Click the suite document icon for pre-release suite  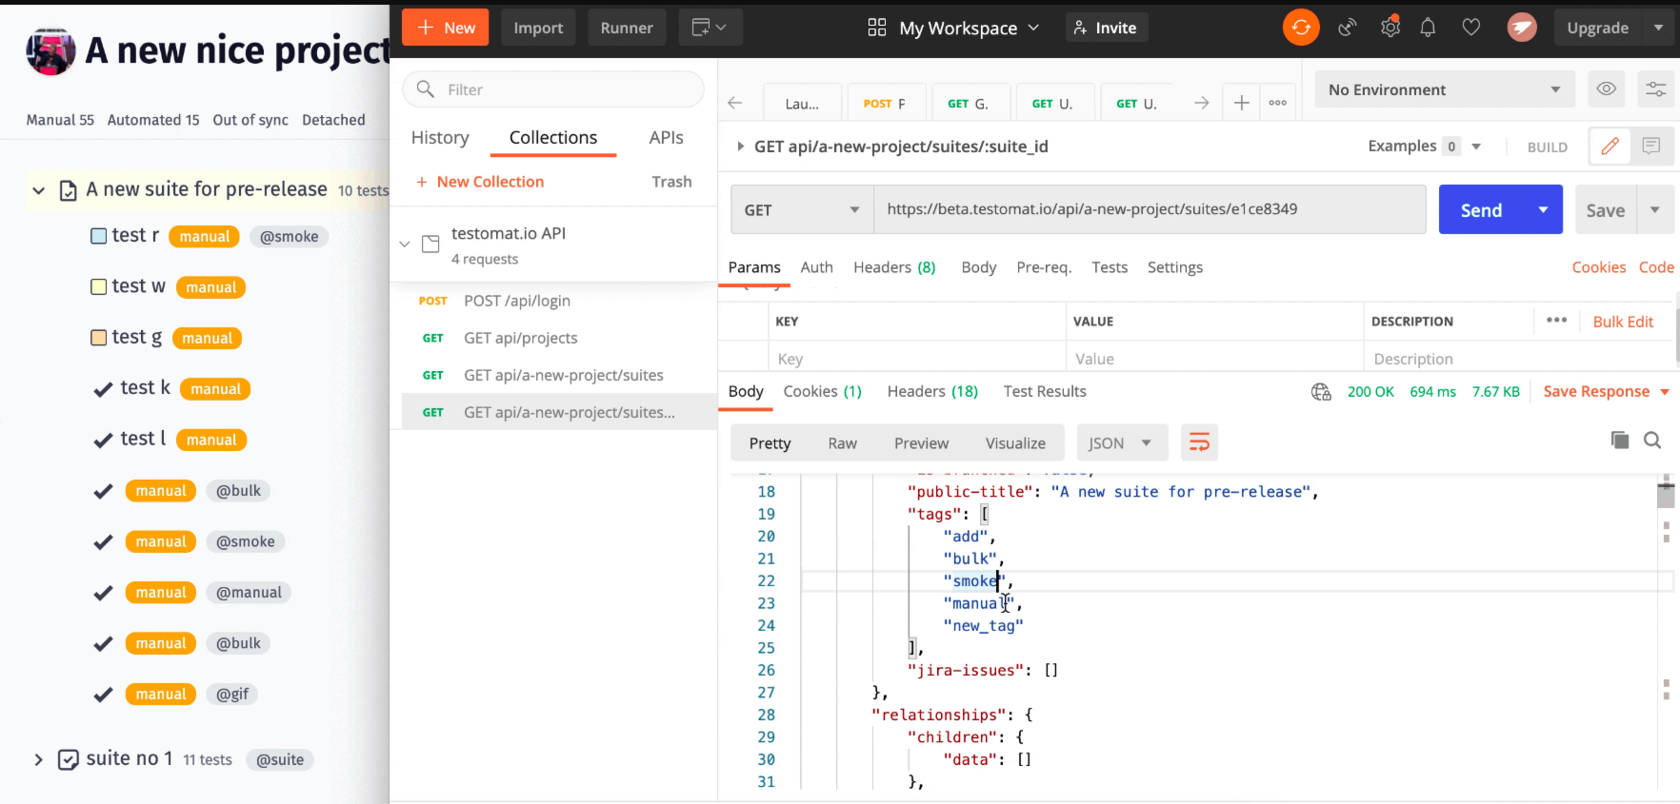click(x=68, y=190)
